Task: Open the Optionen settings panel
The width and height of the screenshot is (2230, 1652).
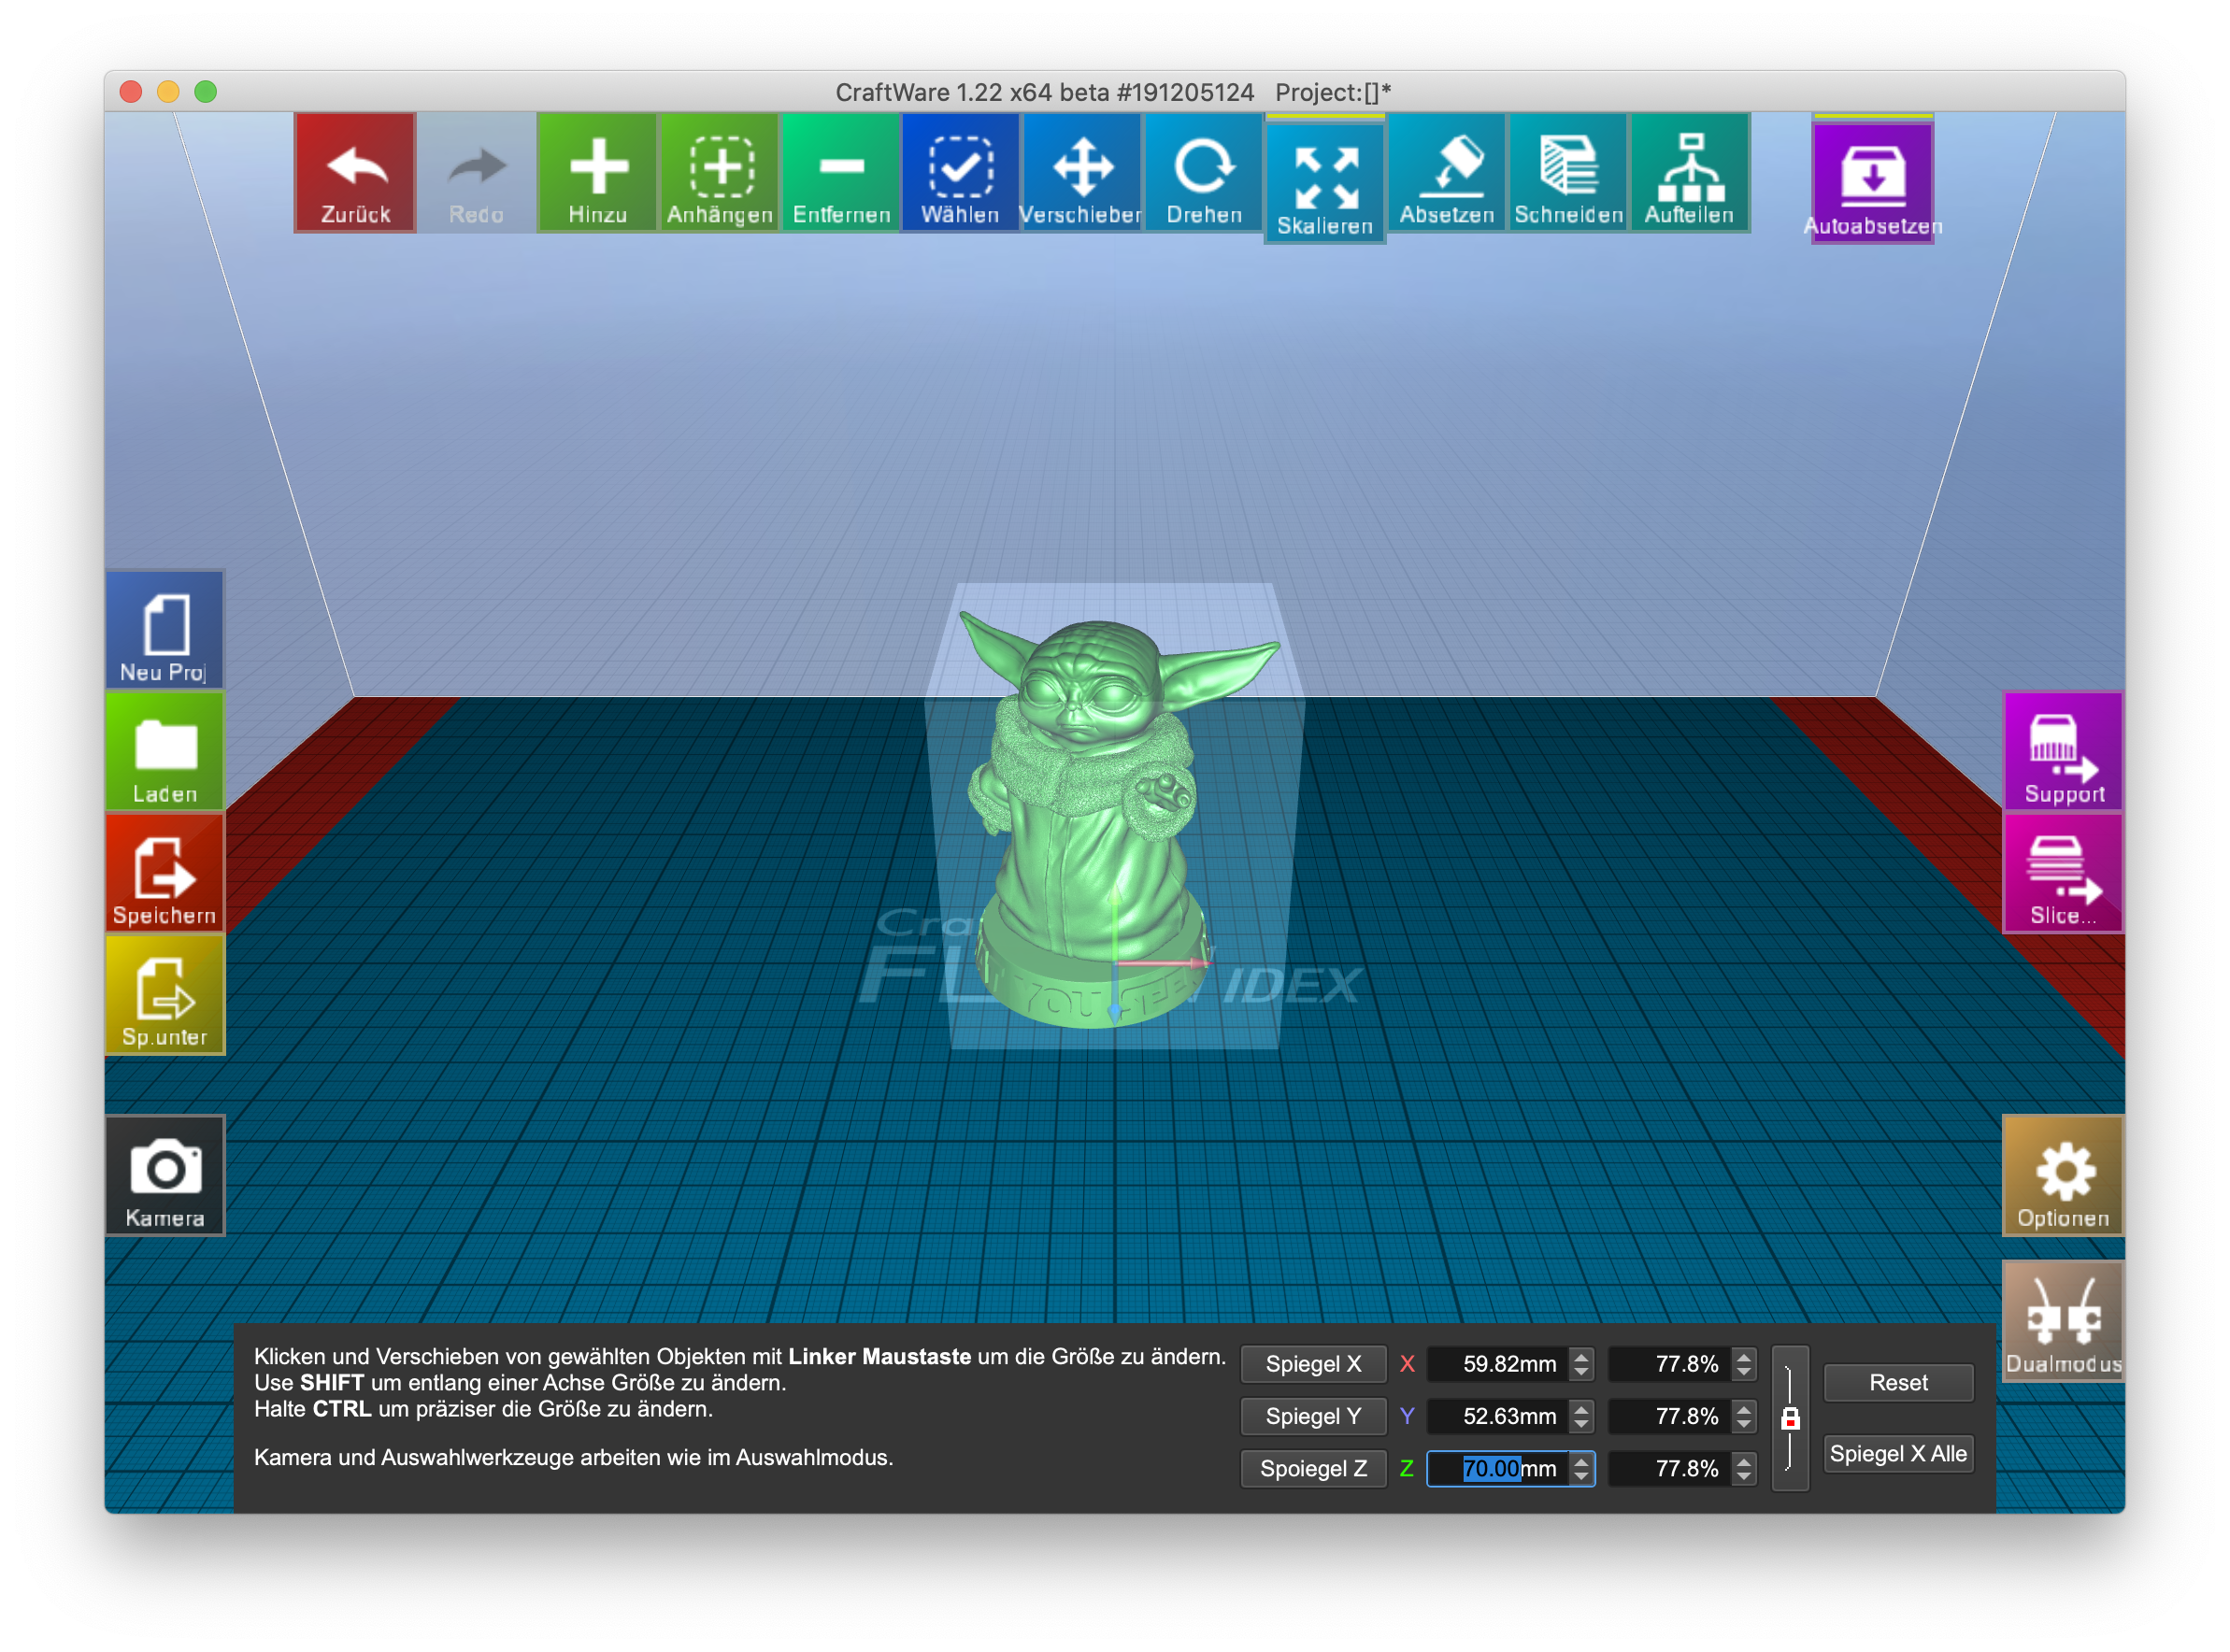Action: [2063, 1176]
